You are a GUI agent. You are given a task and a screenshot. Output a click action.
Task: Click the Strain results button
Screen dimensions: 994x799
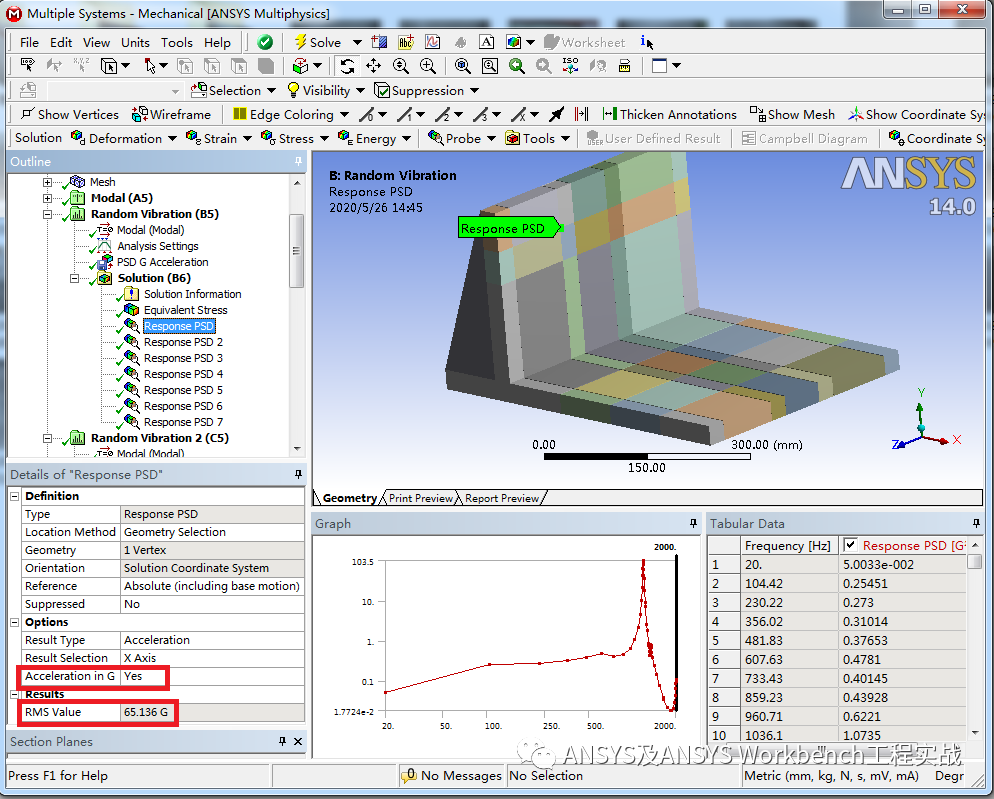tap(212, 138)
